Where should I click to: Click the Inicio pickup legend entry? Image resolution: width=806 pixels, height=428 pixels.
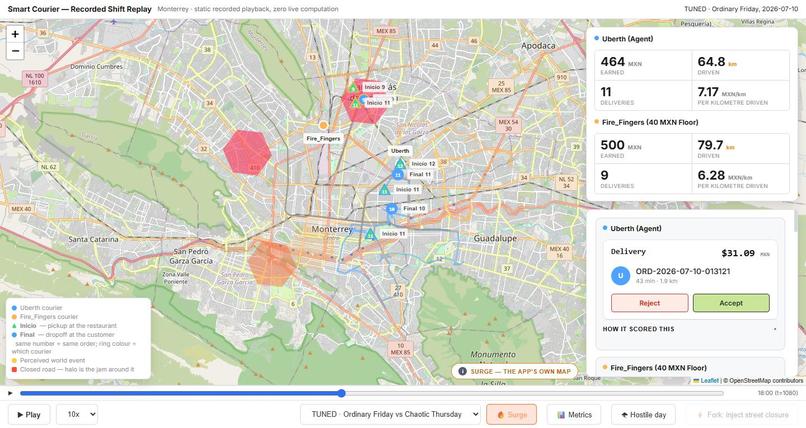click(64, 326)
